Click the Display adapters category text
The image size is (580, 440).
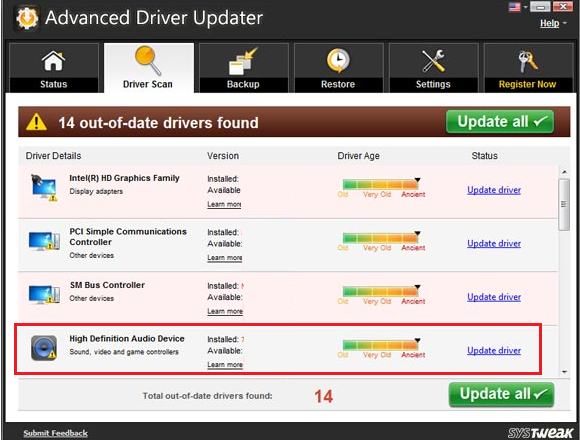(x=96, y=192)
